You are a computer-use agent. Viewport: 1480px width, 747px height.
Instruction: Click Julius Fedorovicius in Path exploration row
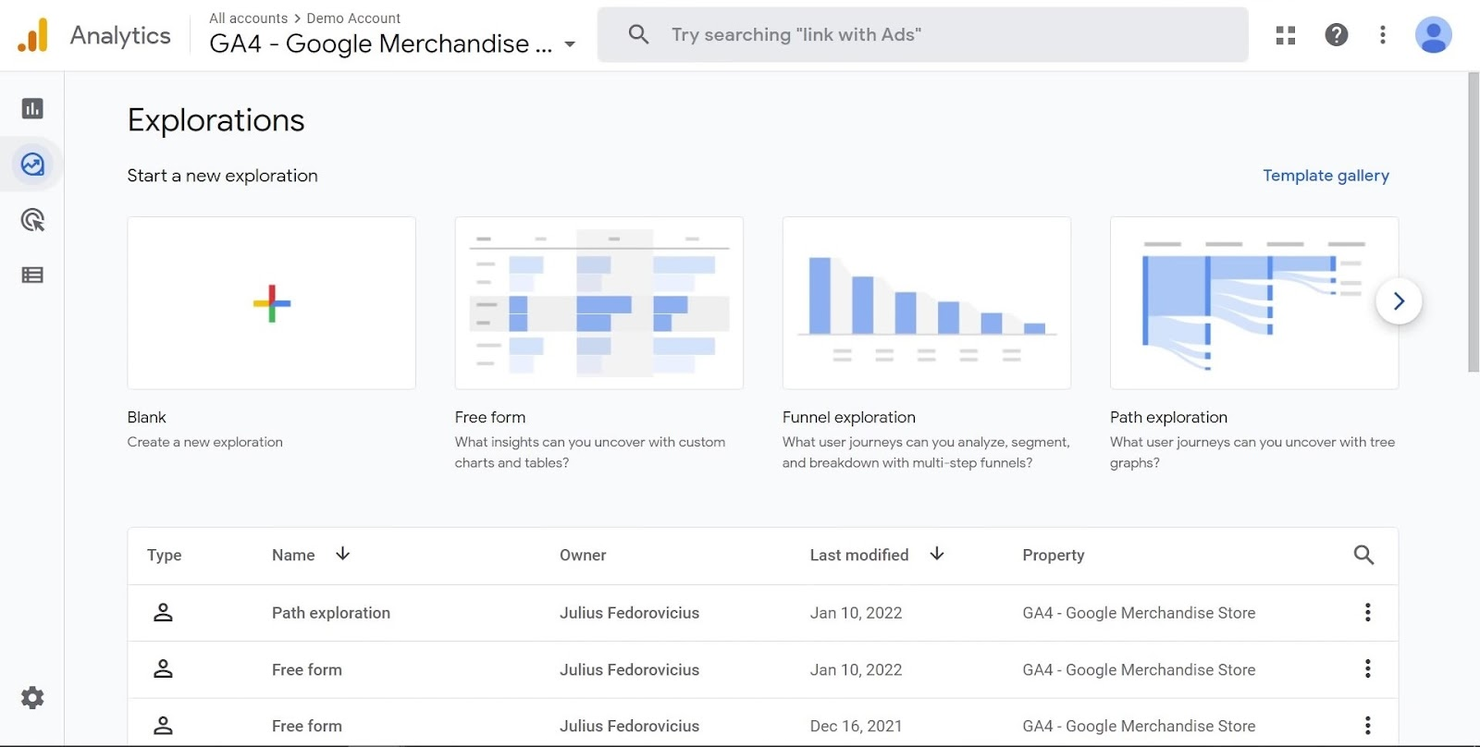coord(629,613)
